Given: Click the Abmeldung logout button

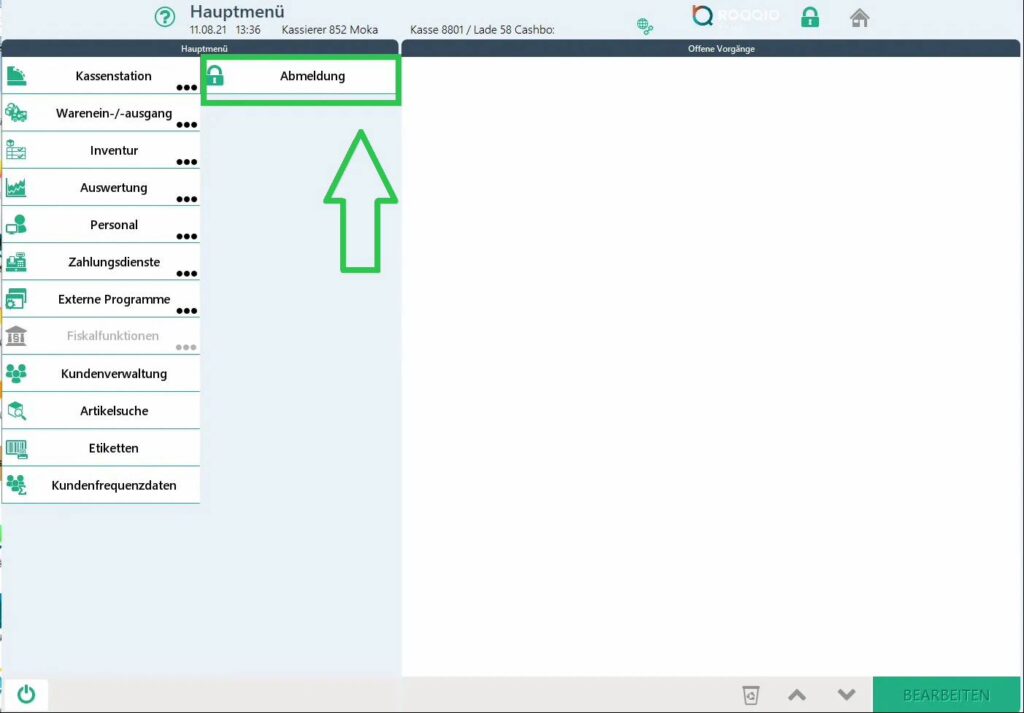Looking at the screenshot, I should pyautogui.click(x=311, y=76).
